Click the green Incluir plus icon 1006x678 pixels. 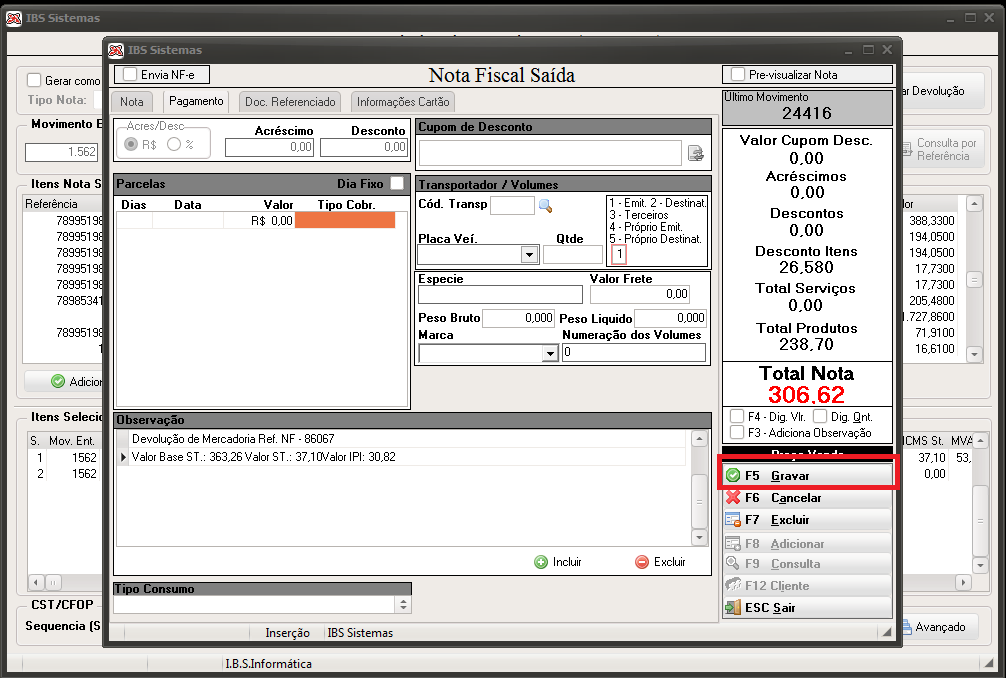point(541,562)
